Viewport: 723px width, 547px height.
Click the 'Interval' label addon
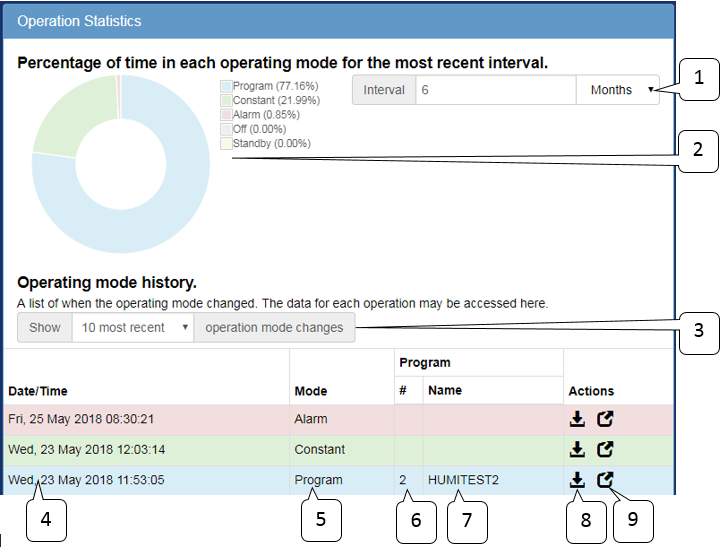pos(384,90)
